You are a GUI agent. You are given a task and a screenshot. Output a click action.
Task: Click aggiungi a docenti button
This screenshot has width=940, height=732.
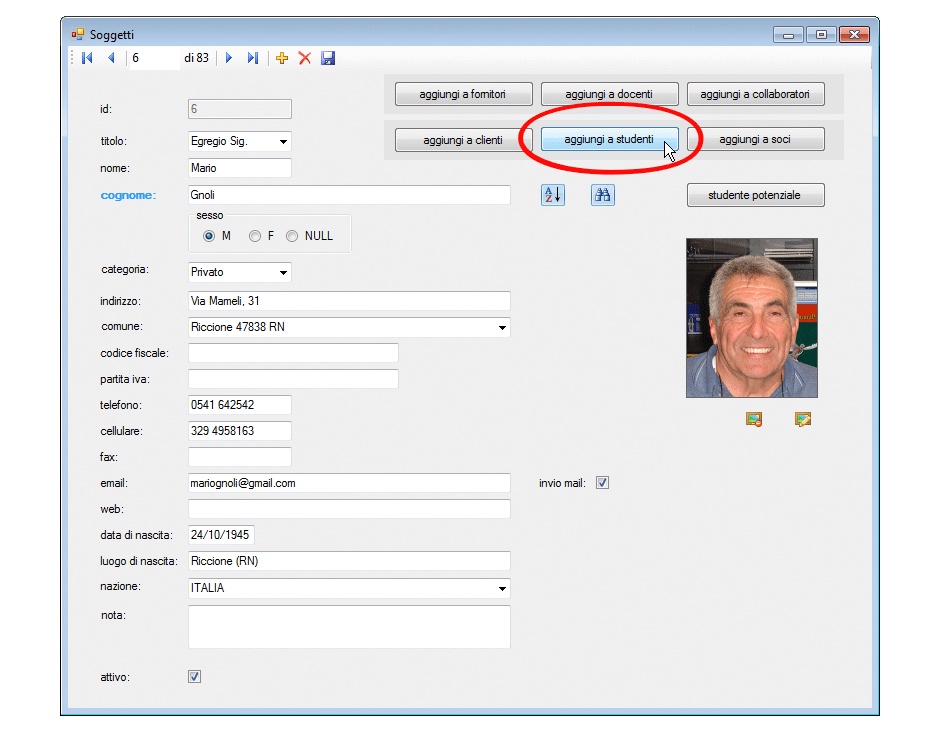pos(609,94)
